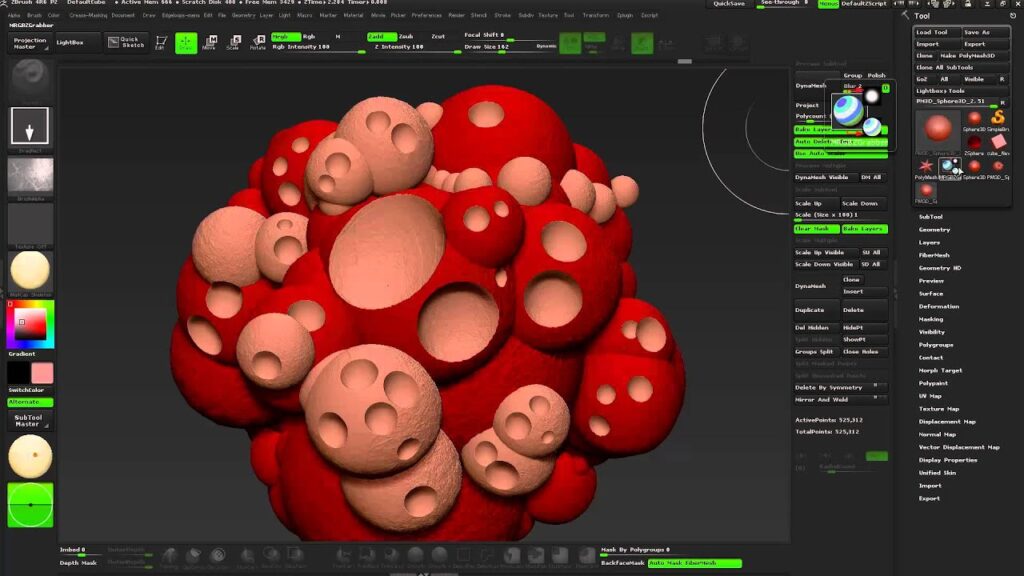The height and width of the screenshot is (576, 1024).
Task: Open the Stroke menu
Action: [503, 15]
